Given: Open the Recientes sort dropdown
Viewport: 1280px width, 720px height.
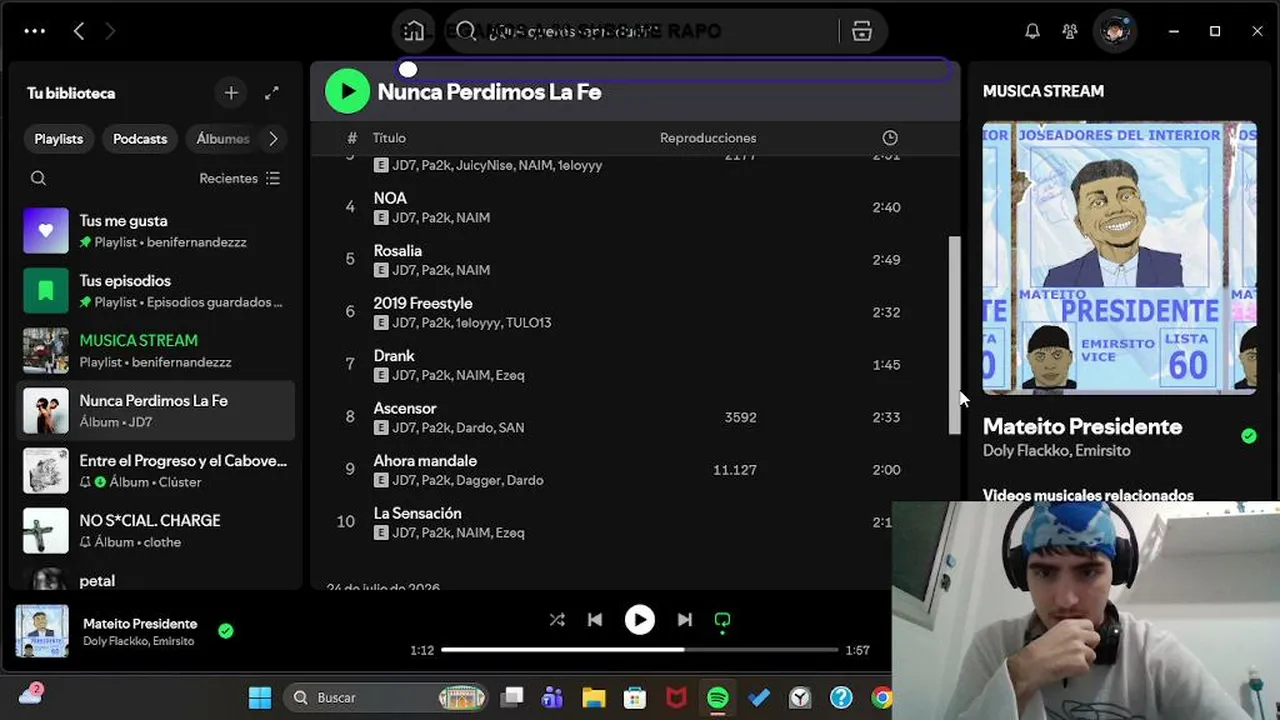Looking at the screenshot, I should 240,178.
